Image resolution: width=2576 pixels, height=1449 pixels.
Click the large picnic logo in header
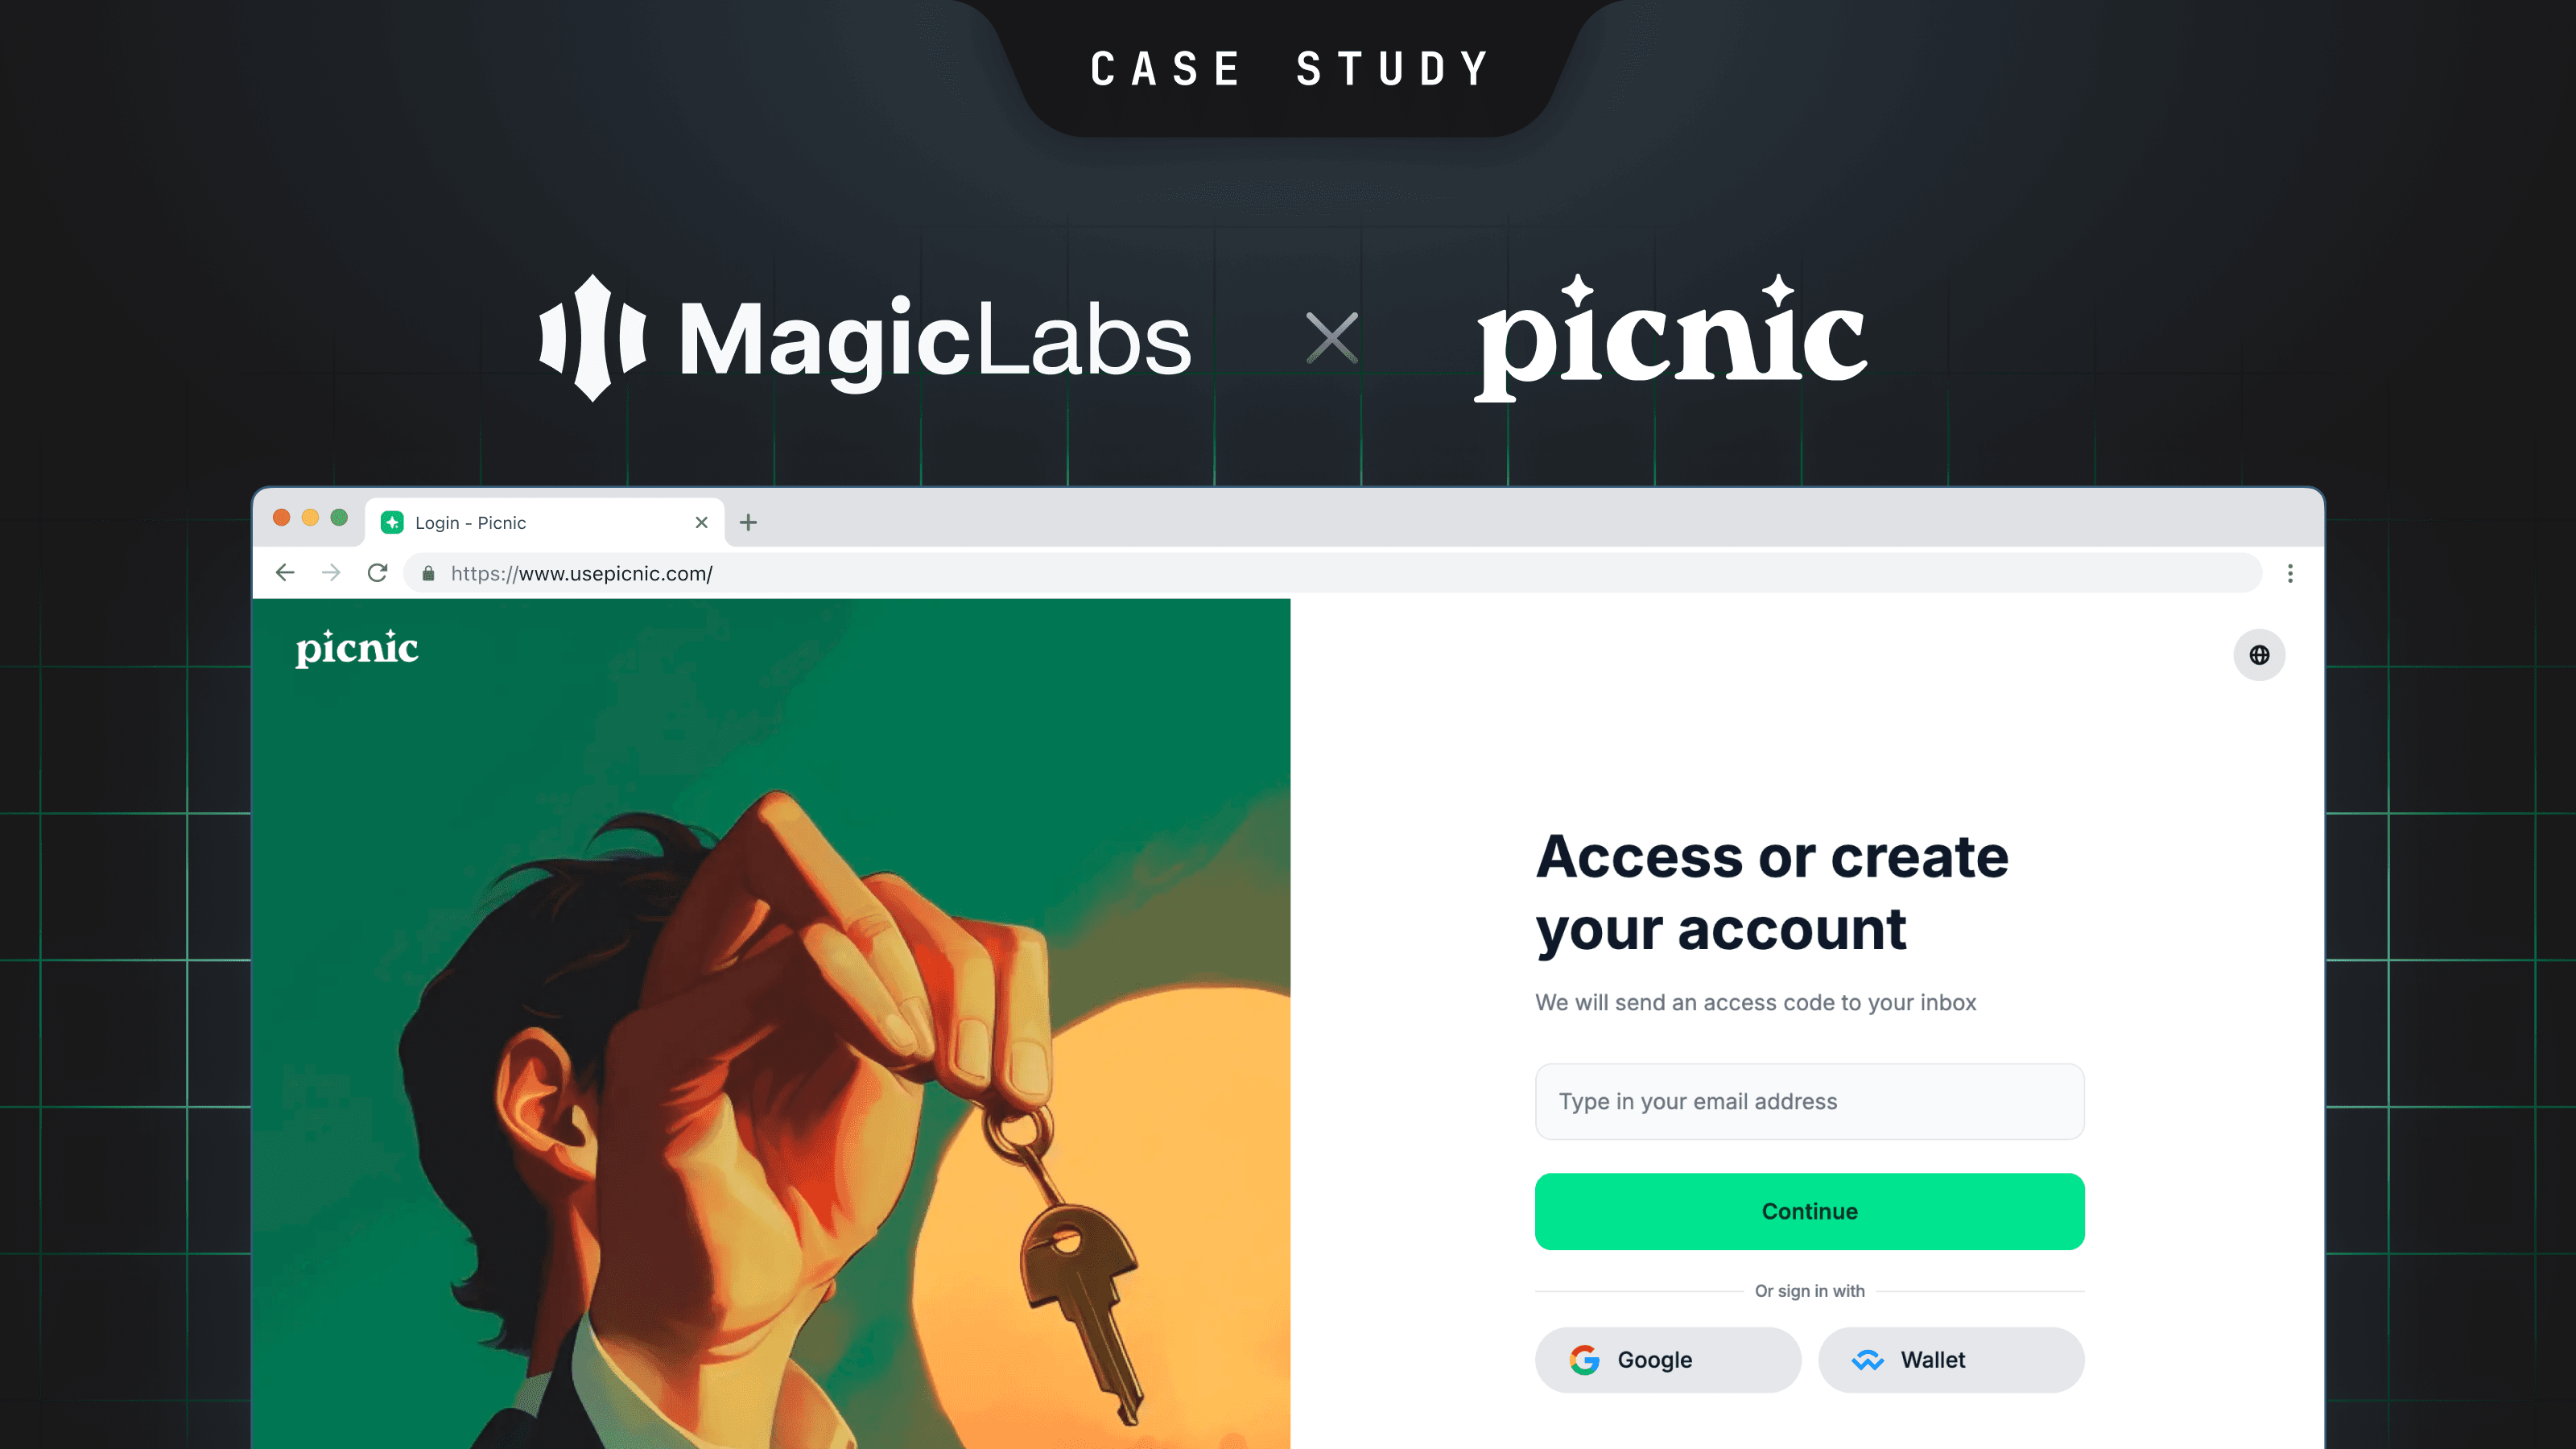(1671, 338)
